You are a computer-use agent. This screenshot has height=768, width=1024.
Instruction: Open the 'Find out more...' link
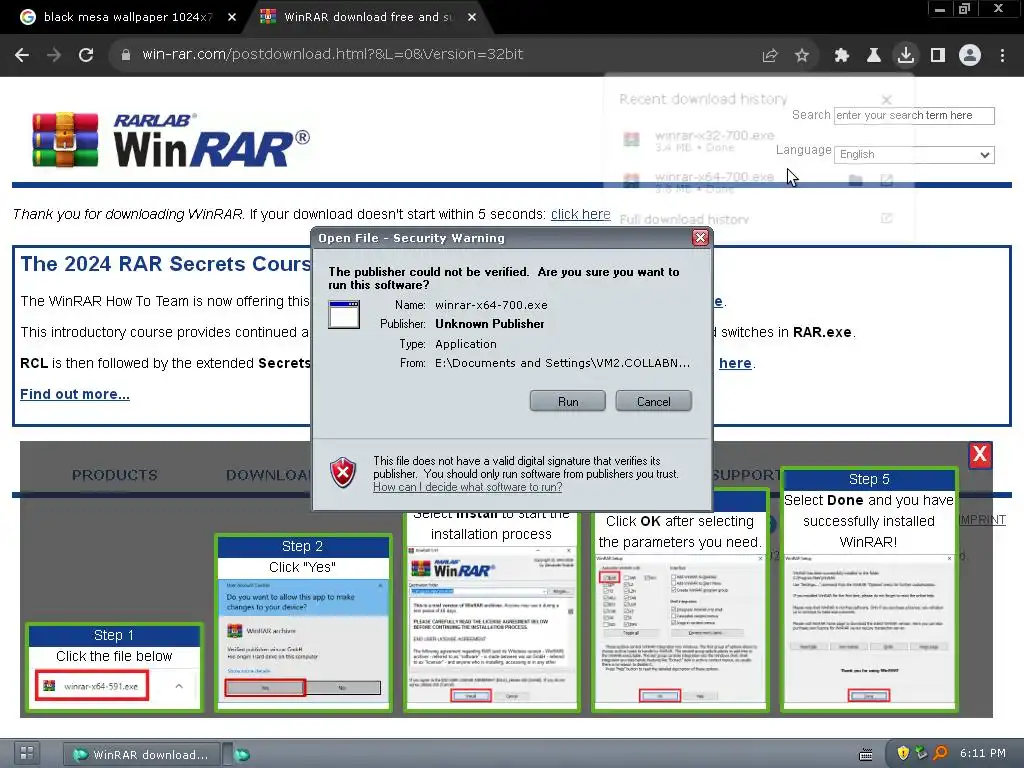coord(75,394)
